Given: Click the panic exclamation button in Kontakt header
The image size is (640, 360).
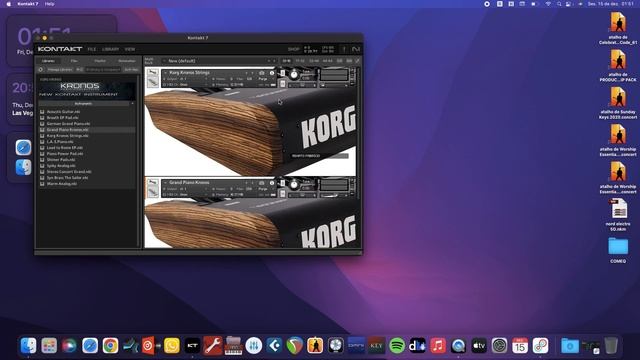Looking at the screenshot, I should 344,49.
